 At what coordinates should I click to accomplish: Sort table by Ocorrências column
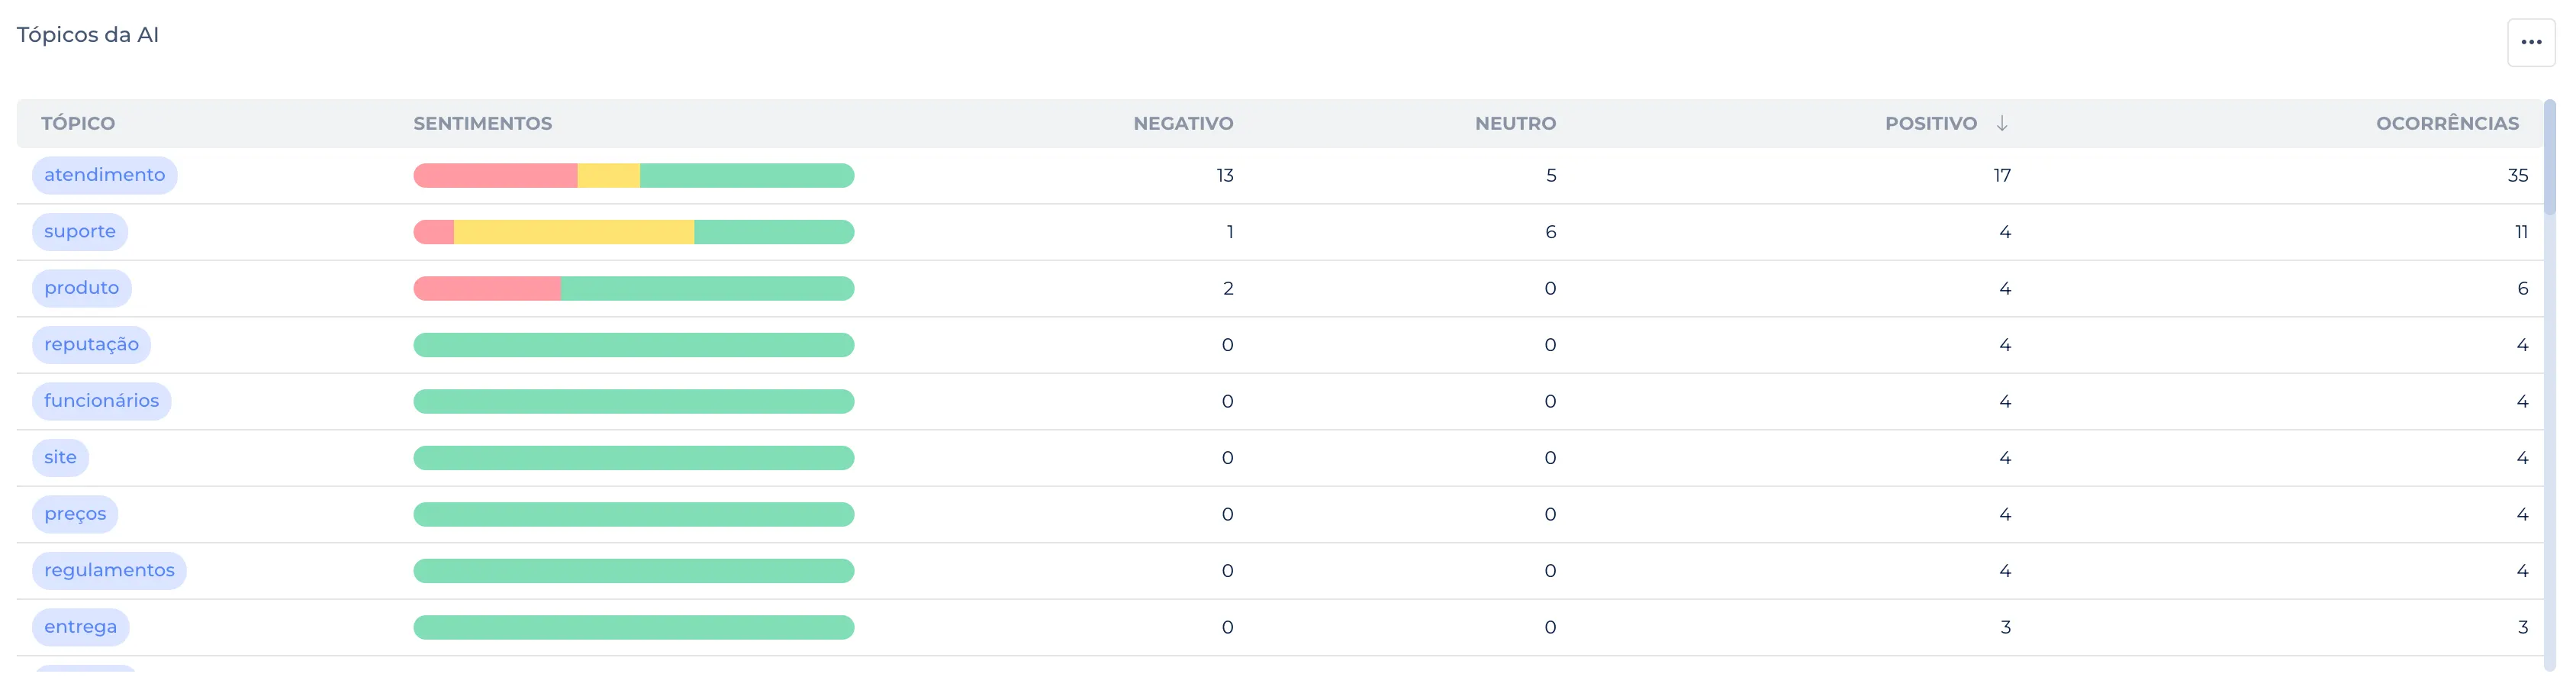(x=2446, y=123)
